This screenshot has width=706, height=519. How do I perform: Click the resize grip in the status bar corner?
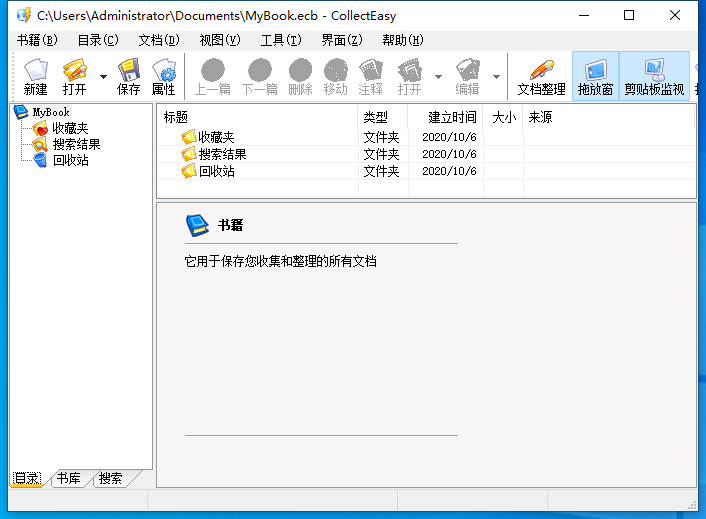tap(692, 505)
